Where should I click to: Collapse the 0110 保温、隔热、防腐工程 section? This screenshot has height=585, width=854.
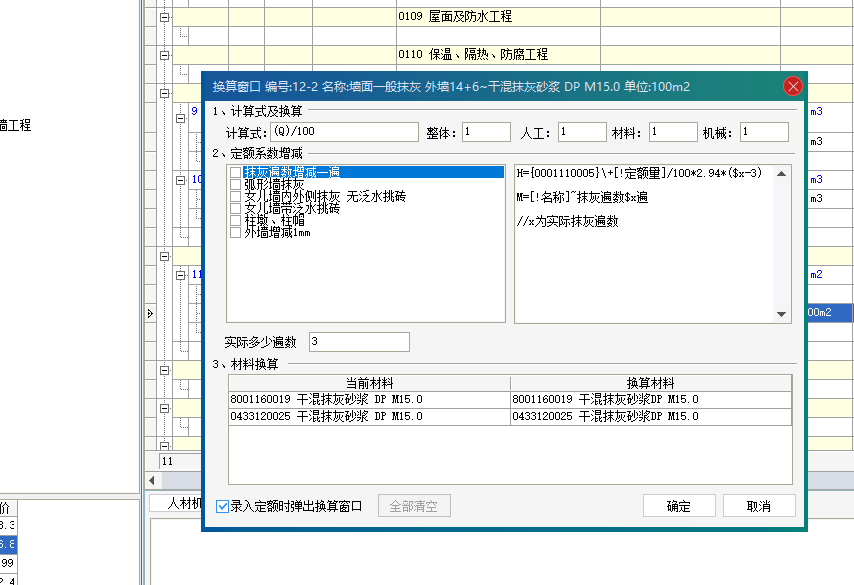[x=164, y=55]
